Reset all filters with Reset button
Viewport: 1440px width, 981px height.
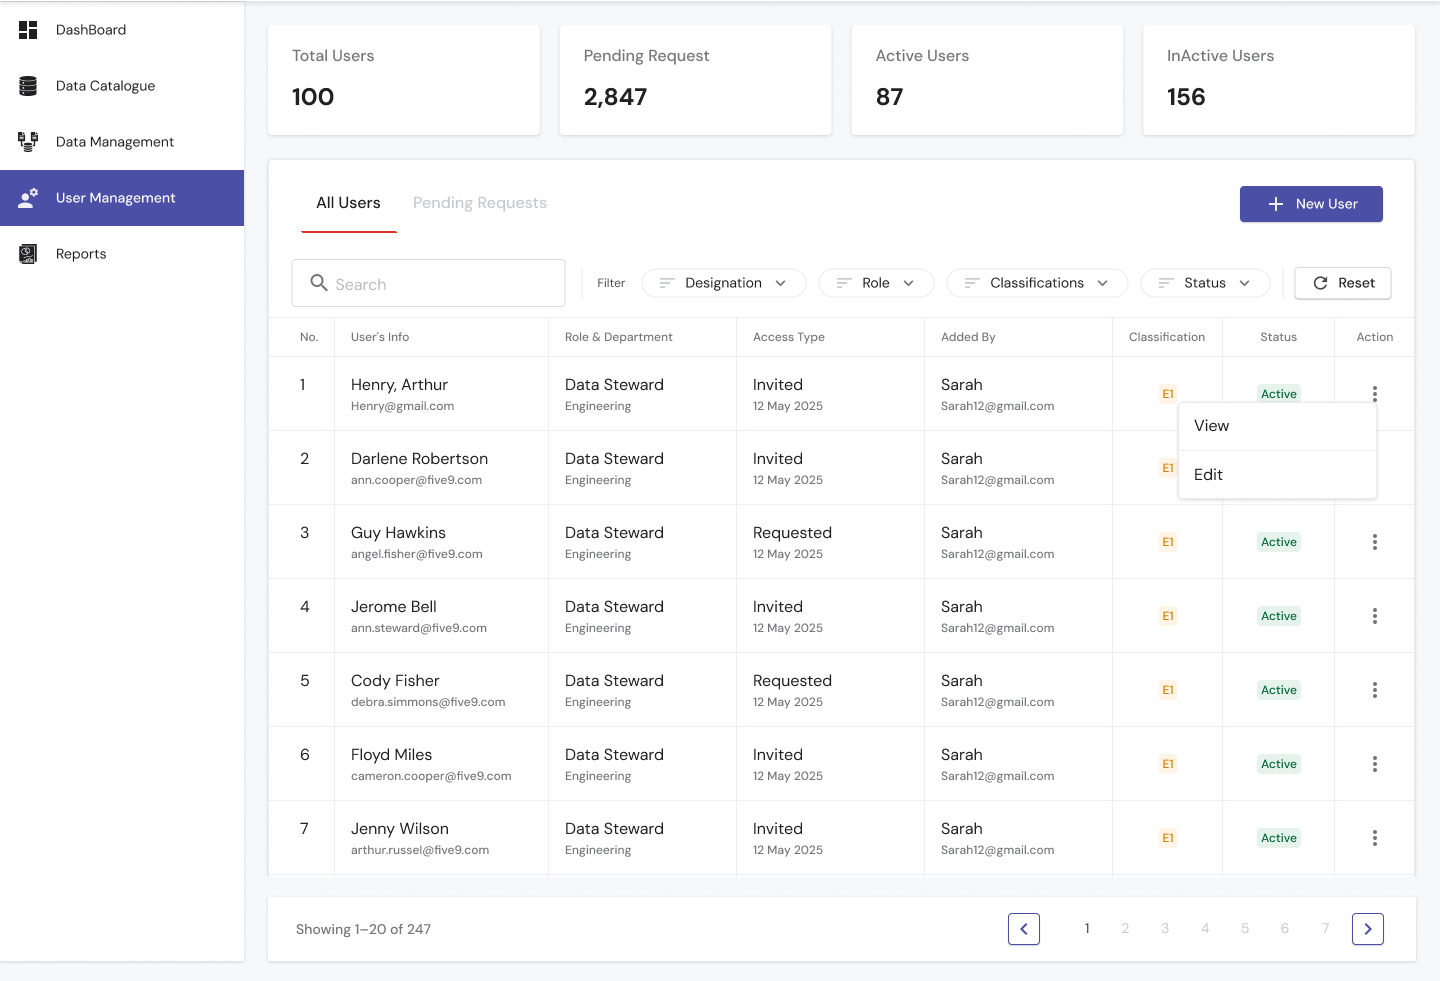[1342, 283]
